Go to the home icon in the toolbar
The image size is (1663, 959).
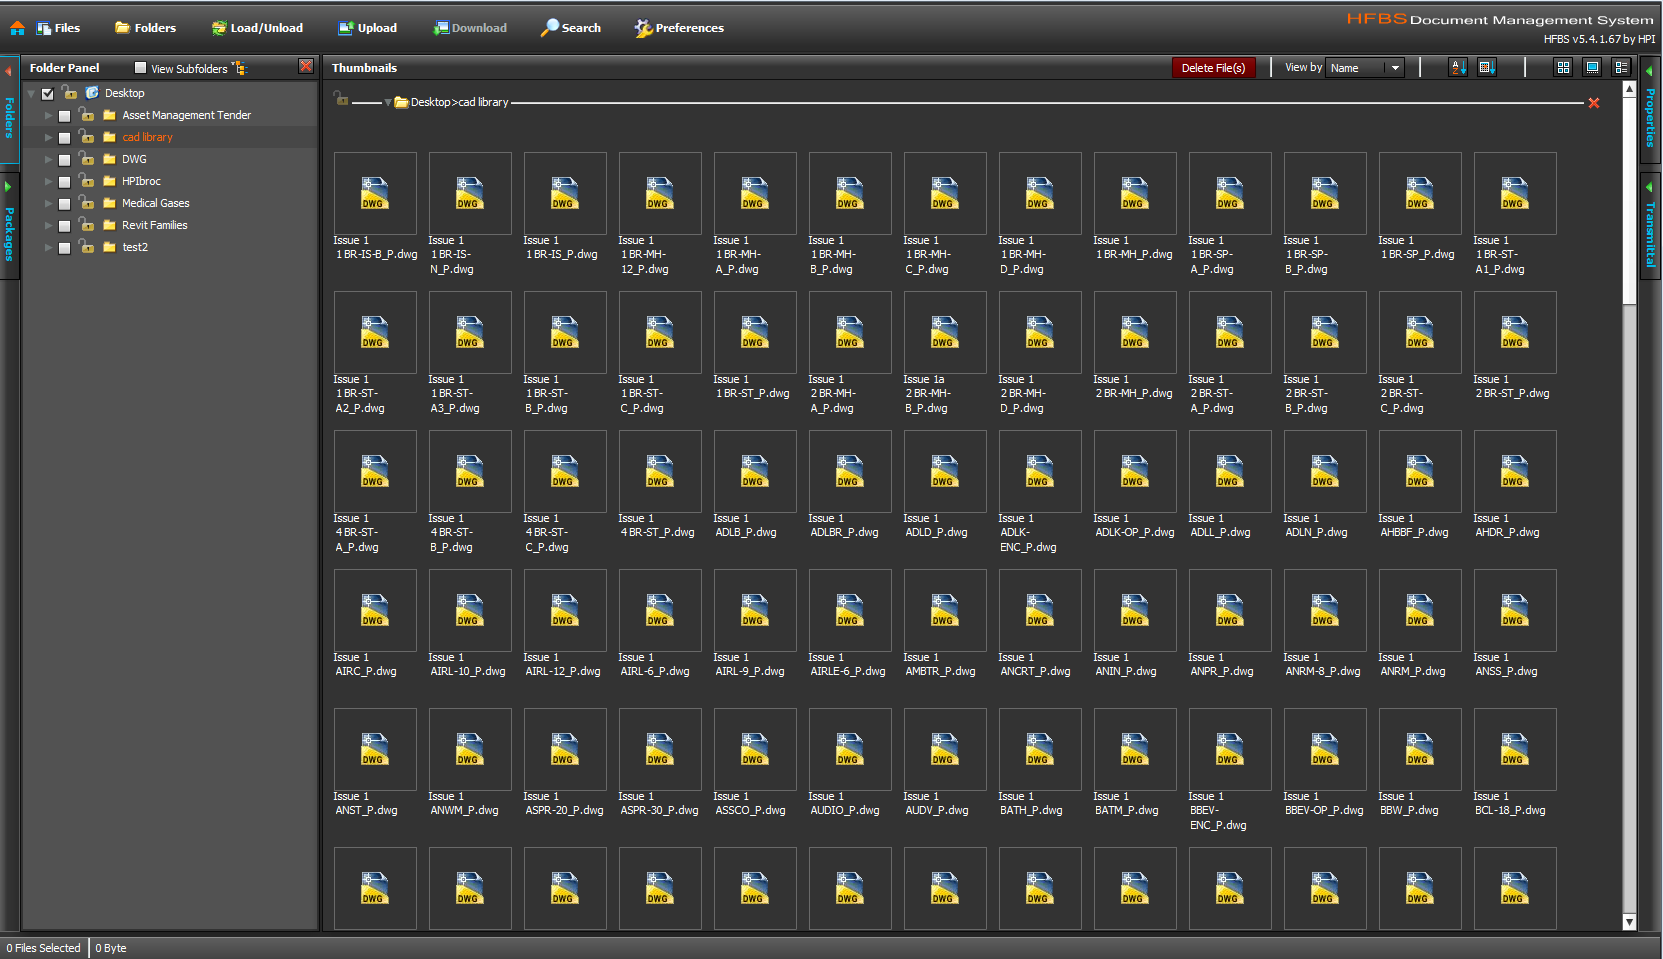[x=17, y=28]
